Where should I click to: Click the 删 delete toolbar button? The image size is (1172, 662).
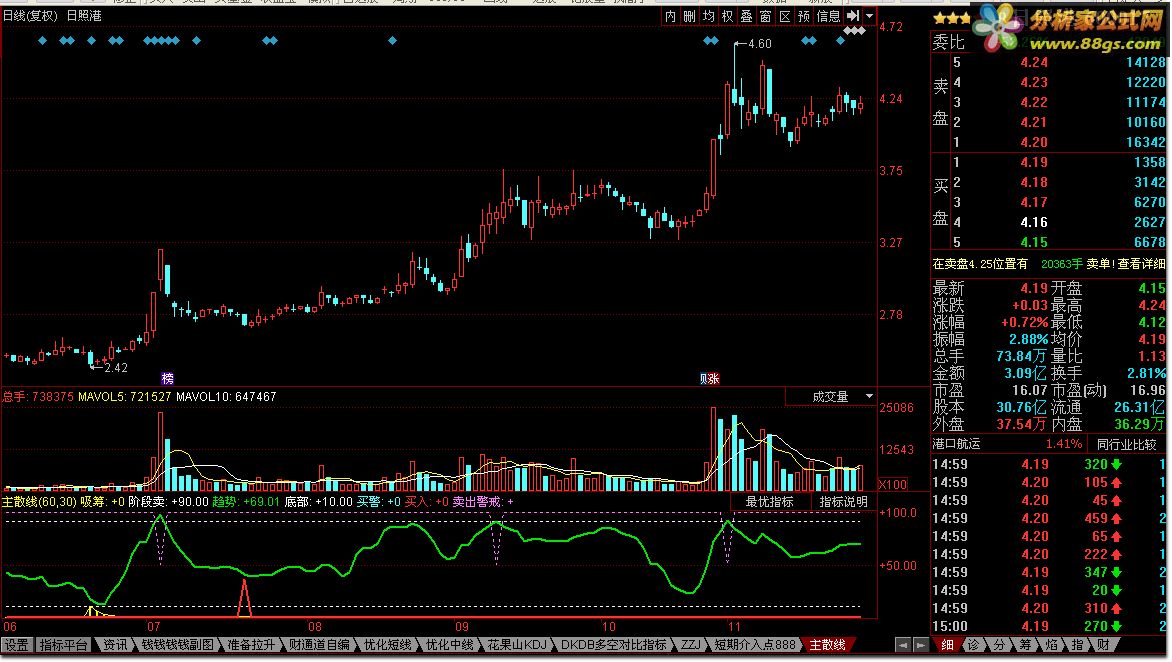pos(689,16)
